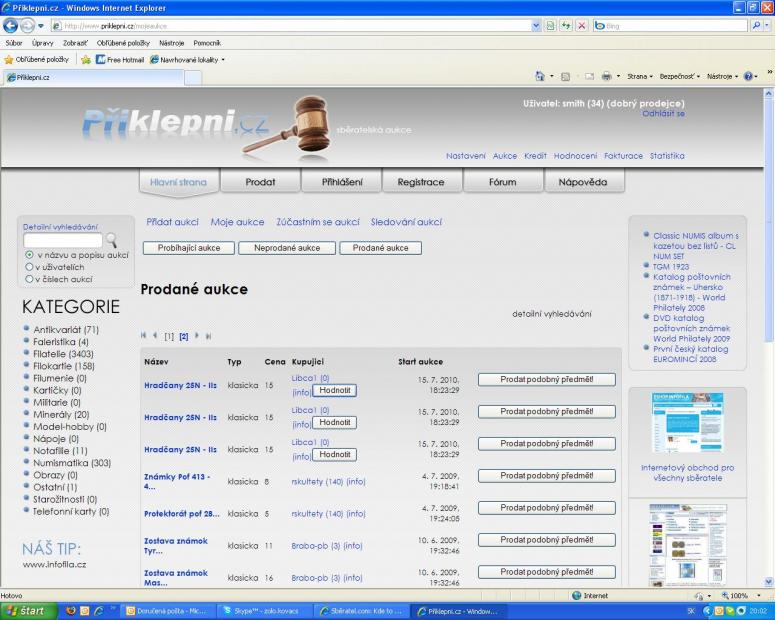Click the Compatibility view icon

[x=550, y=26]
